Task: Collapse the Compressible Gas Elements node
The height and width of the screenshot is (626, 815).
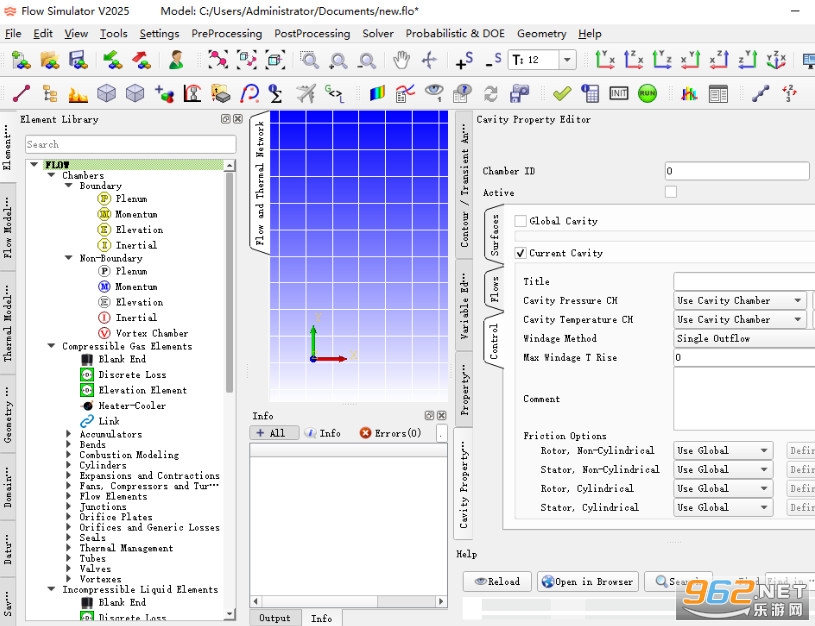Action: point(51,346)
